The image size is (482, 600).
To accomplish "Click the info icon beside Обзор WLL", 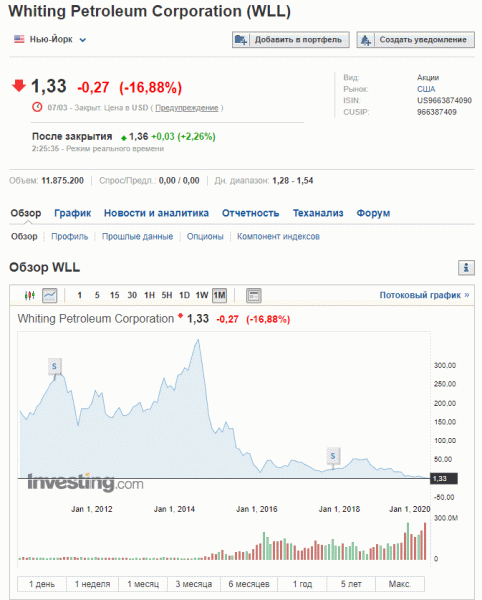I will coord(466,267).
